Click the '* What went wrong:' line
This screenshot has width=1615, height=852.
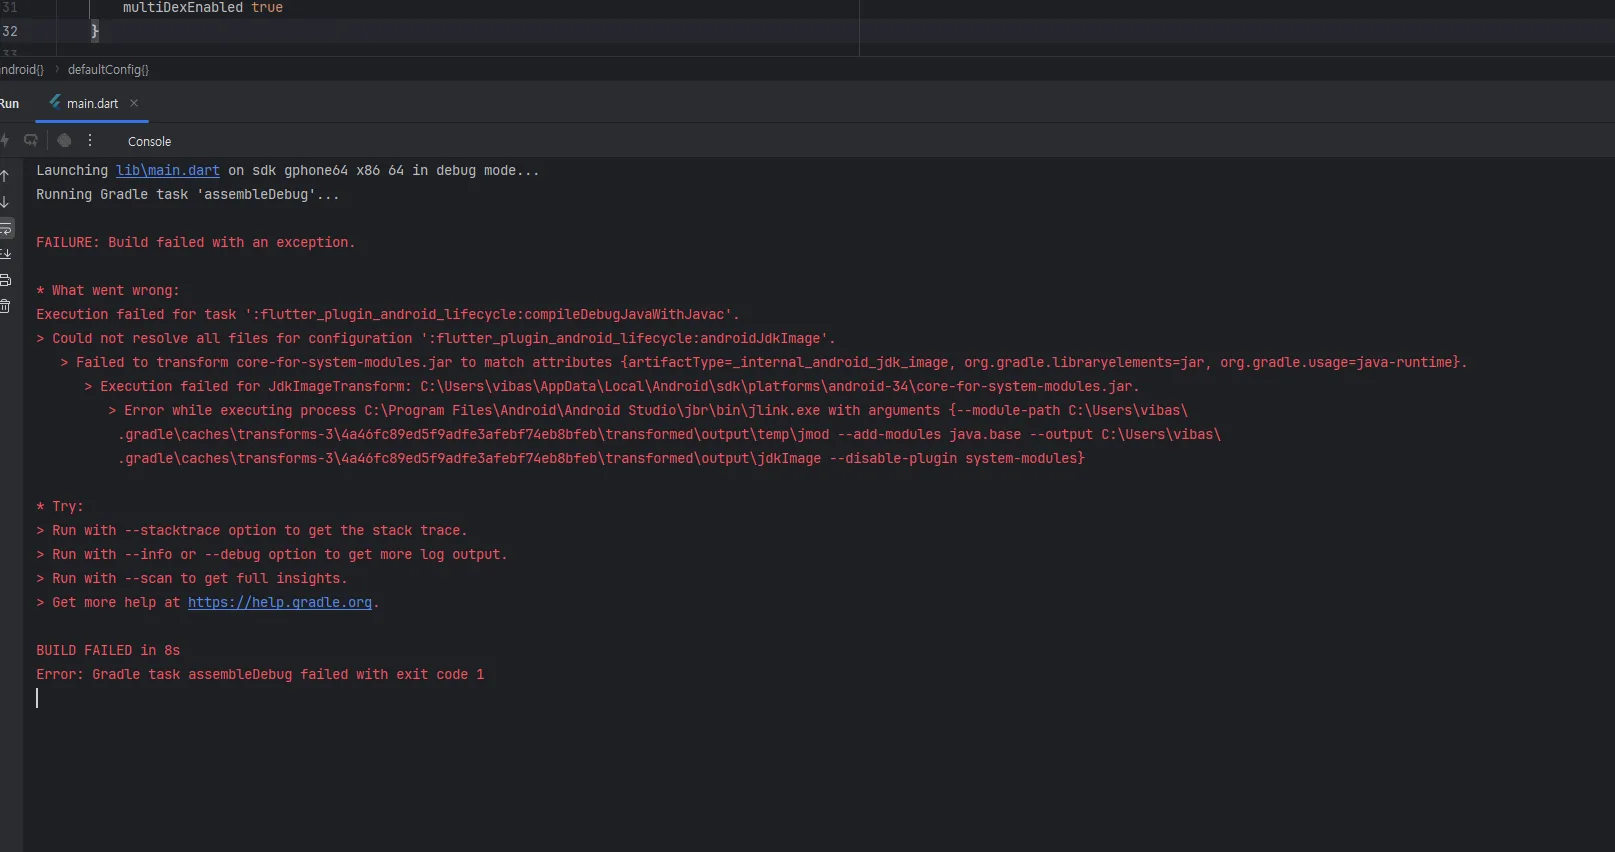[108, 291]
